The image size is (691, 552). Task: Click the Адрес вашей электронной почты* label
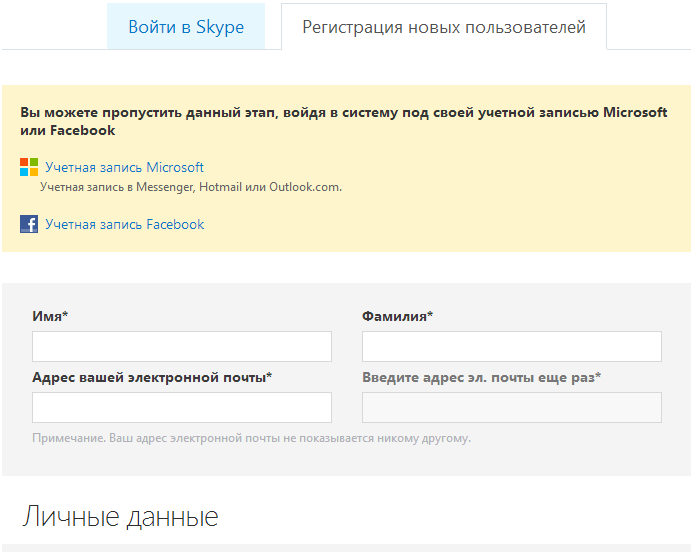(152, 378)
